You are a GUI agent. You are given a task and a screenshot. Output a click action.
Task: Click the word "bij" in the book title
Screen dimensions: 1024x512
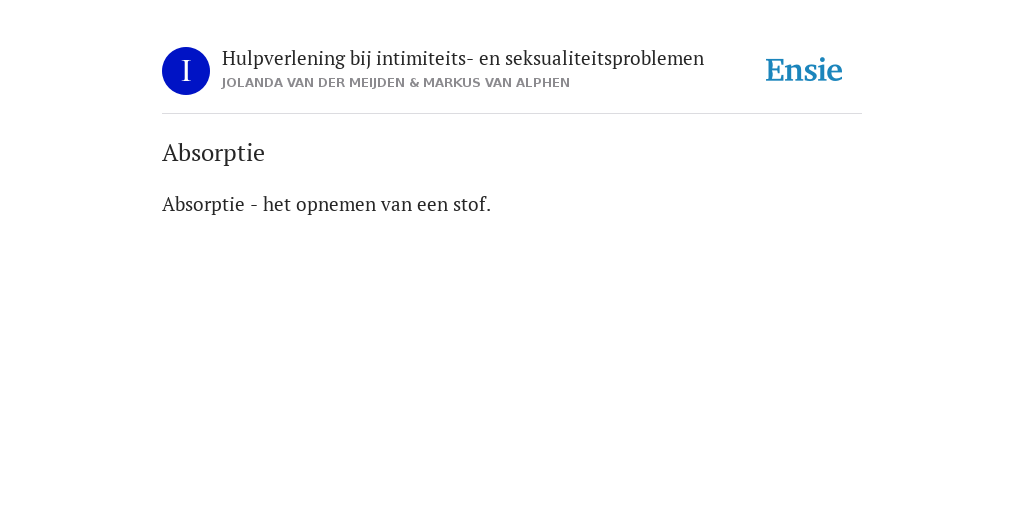(x=360, y=59)
